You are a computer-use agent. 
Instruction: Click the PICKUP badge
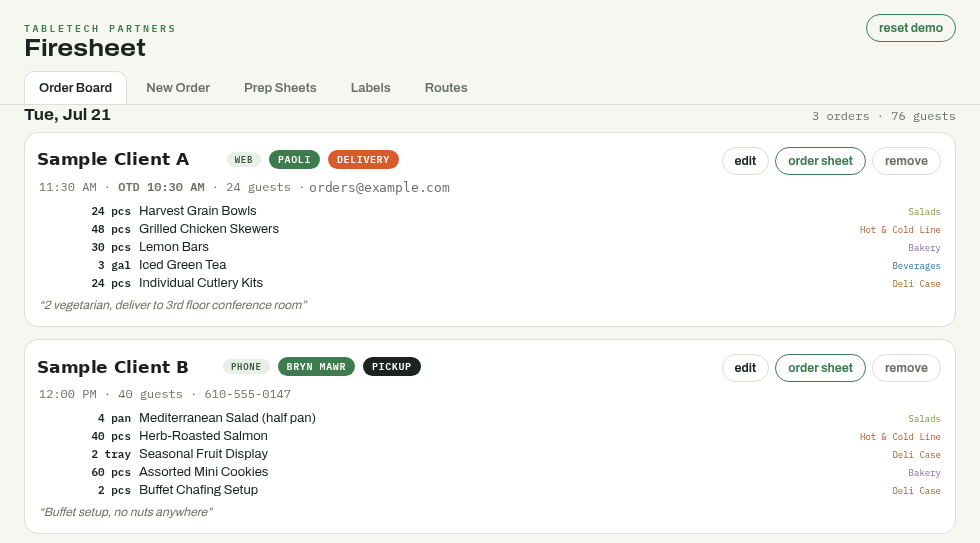tap(392, 367)
